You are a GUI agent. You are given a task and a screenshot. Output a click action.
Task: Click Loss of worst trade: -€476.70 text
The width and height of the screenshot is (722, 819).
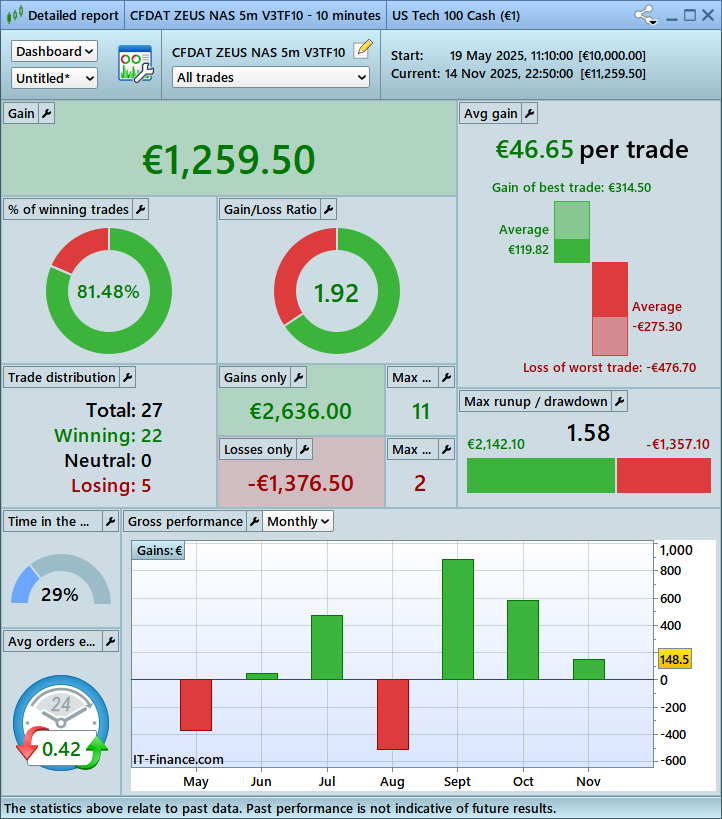point(610,367)
